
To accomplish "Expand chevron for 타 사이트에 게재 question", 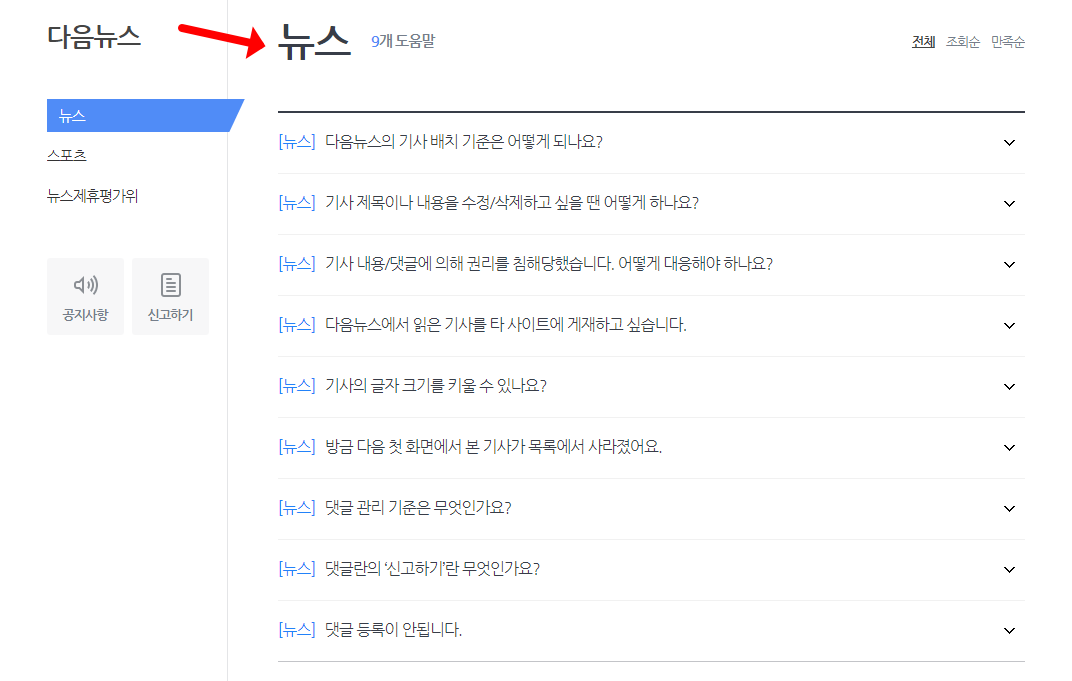I will click(x=1009, y=325).
